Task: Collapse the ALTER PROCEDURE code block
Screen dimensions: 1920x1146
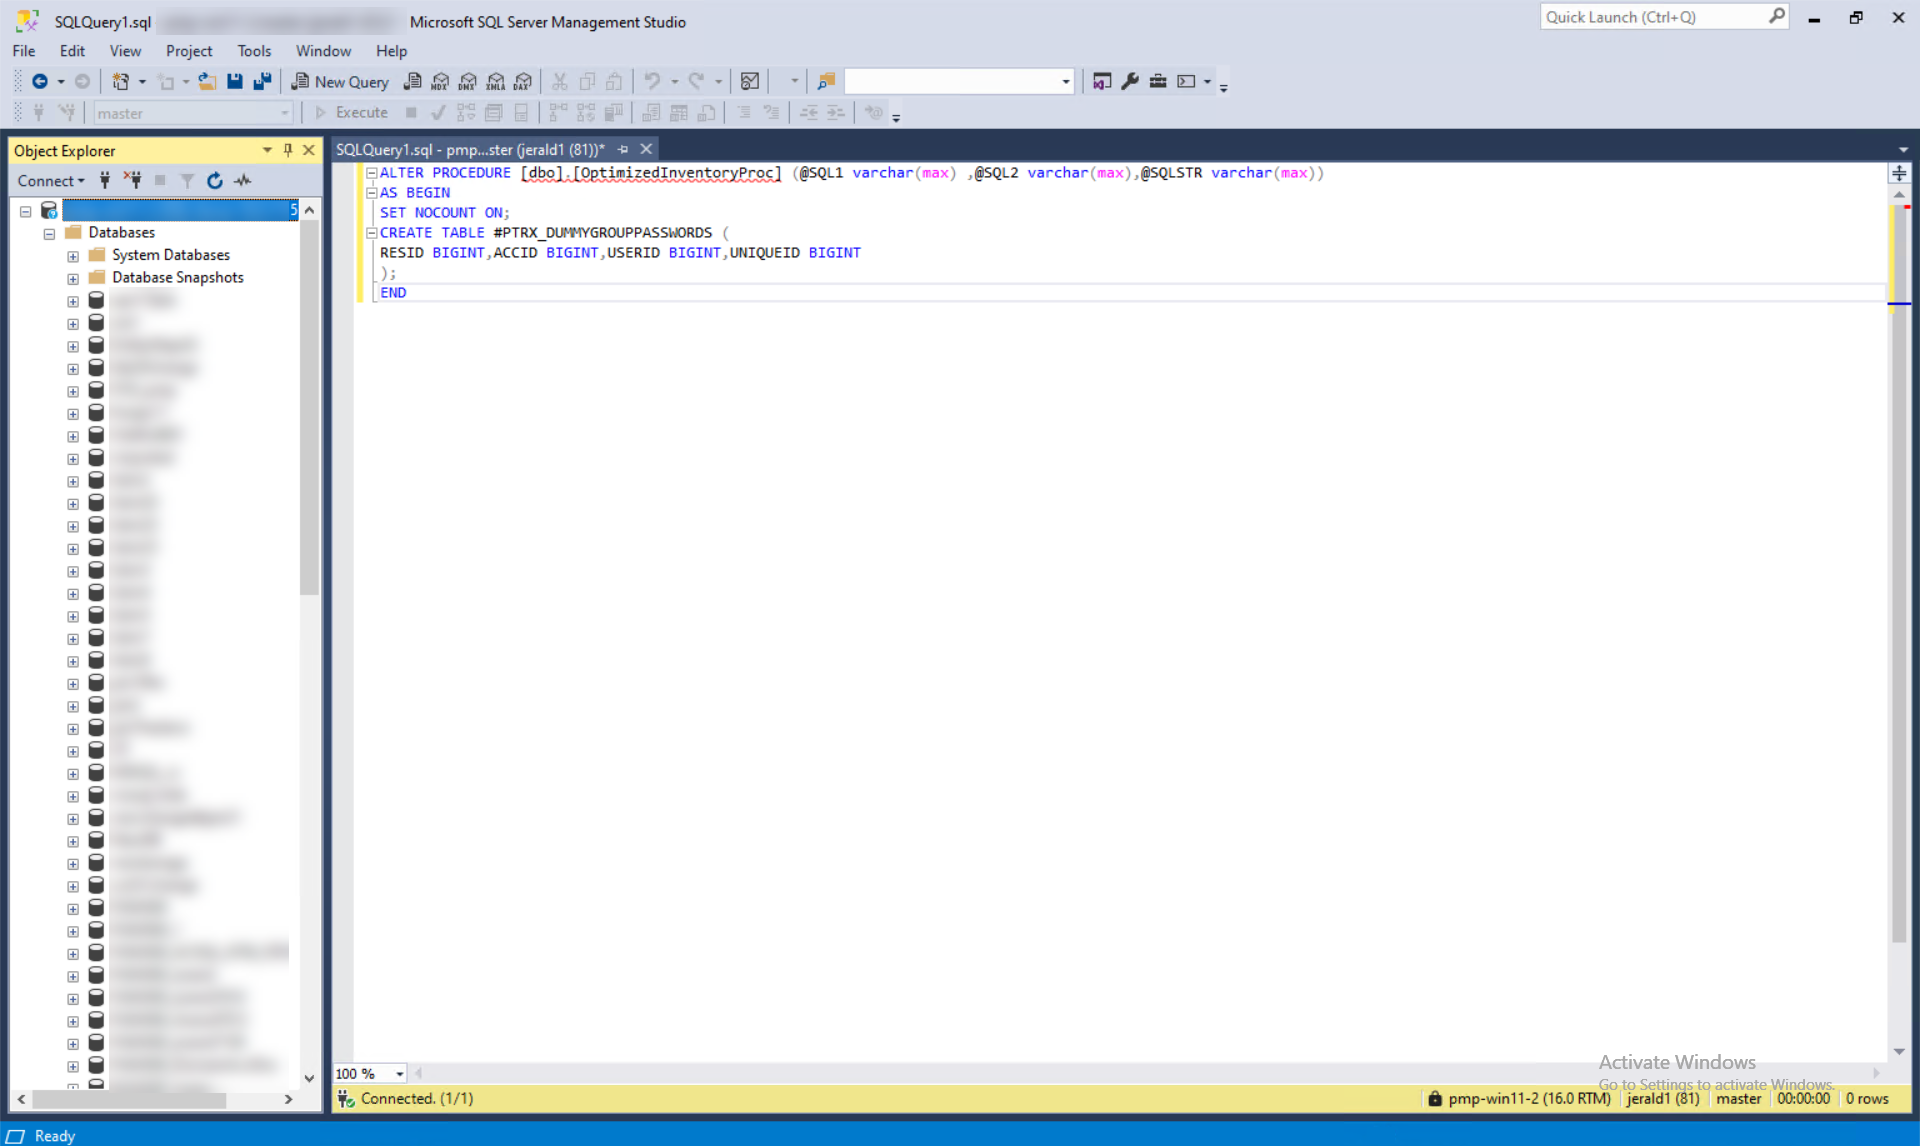Action: point(371,173)
